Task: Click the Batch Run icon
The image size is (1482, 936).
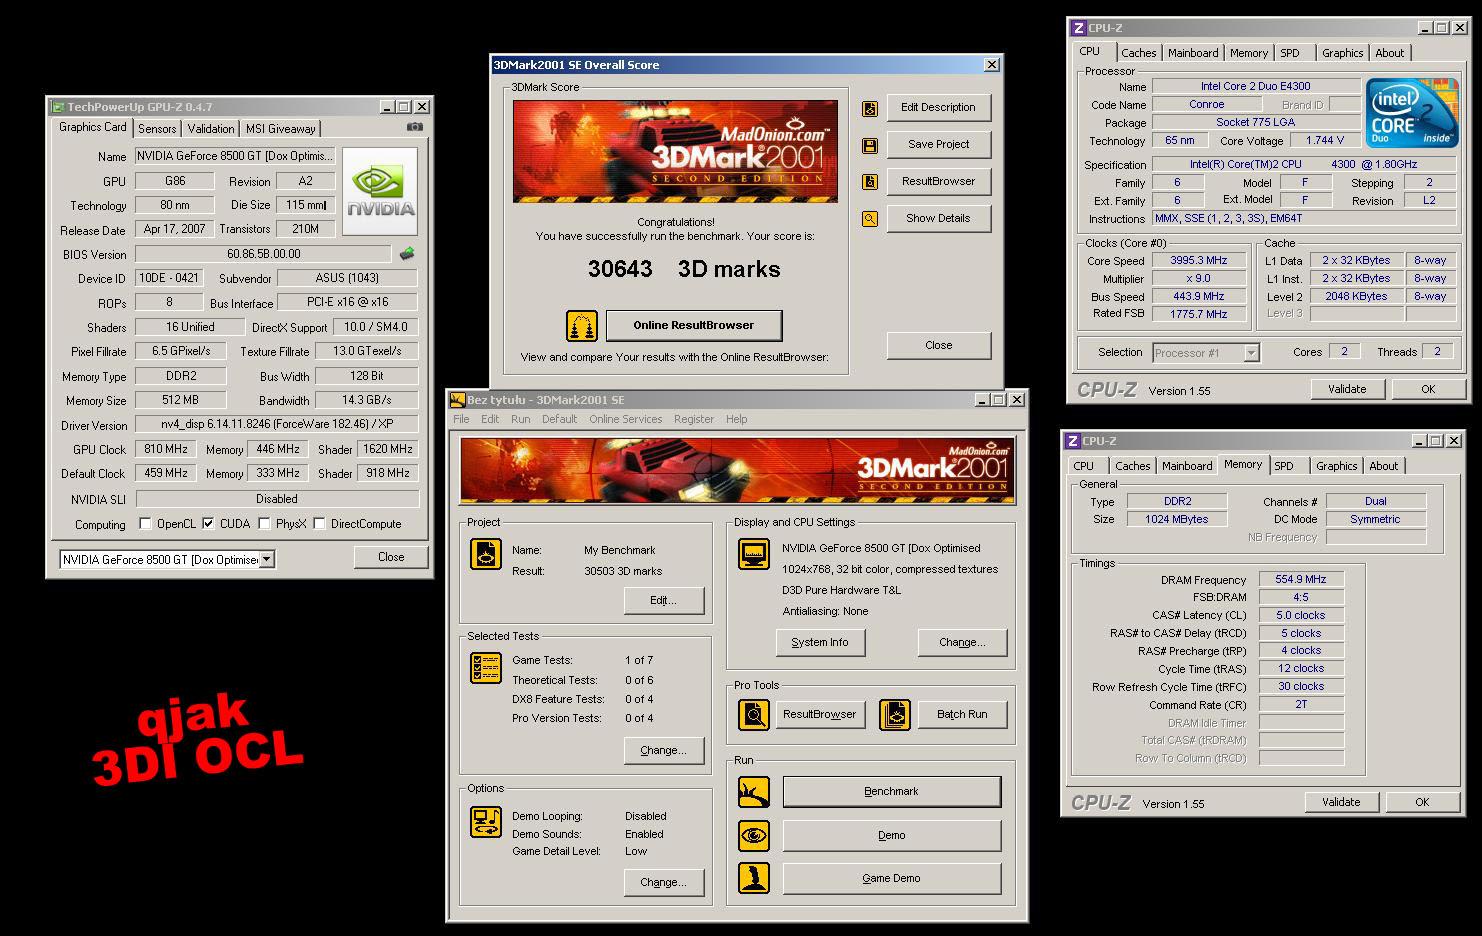Action: pyautogui.click(x=895, y=714)
